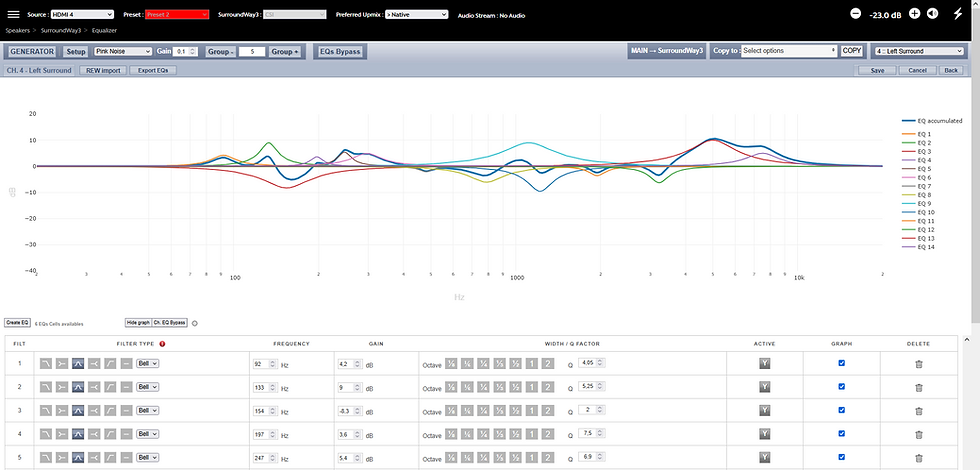Set filter 5 width to 1 octave
980x470 pixels.
pyautogui.click(x=531, y=457)
